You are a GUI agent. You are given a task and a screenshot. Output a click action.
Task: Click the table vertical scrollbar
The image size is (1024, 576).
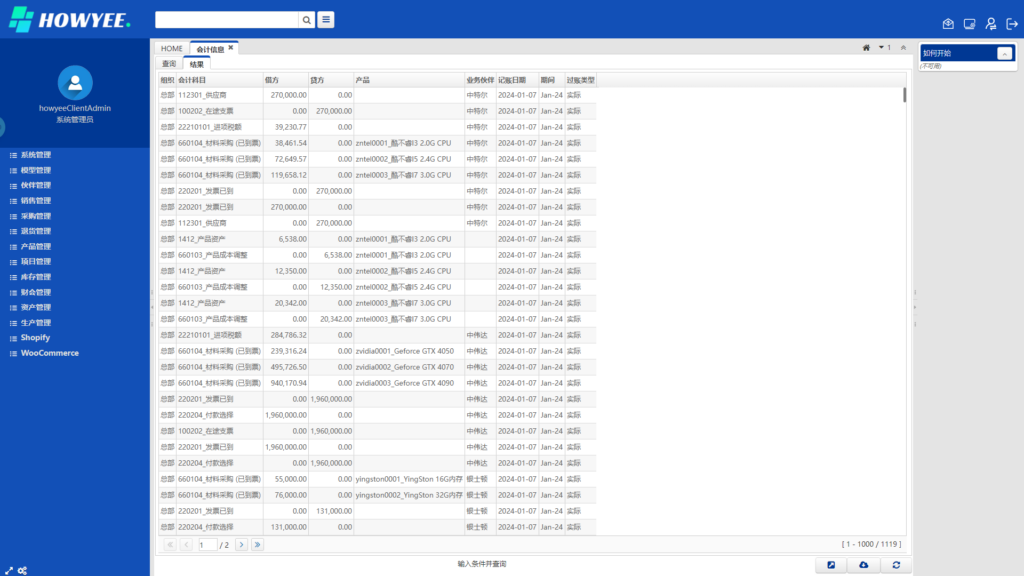[x=905, y=96]
